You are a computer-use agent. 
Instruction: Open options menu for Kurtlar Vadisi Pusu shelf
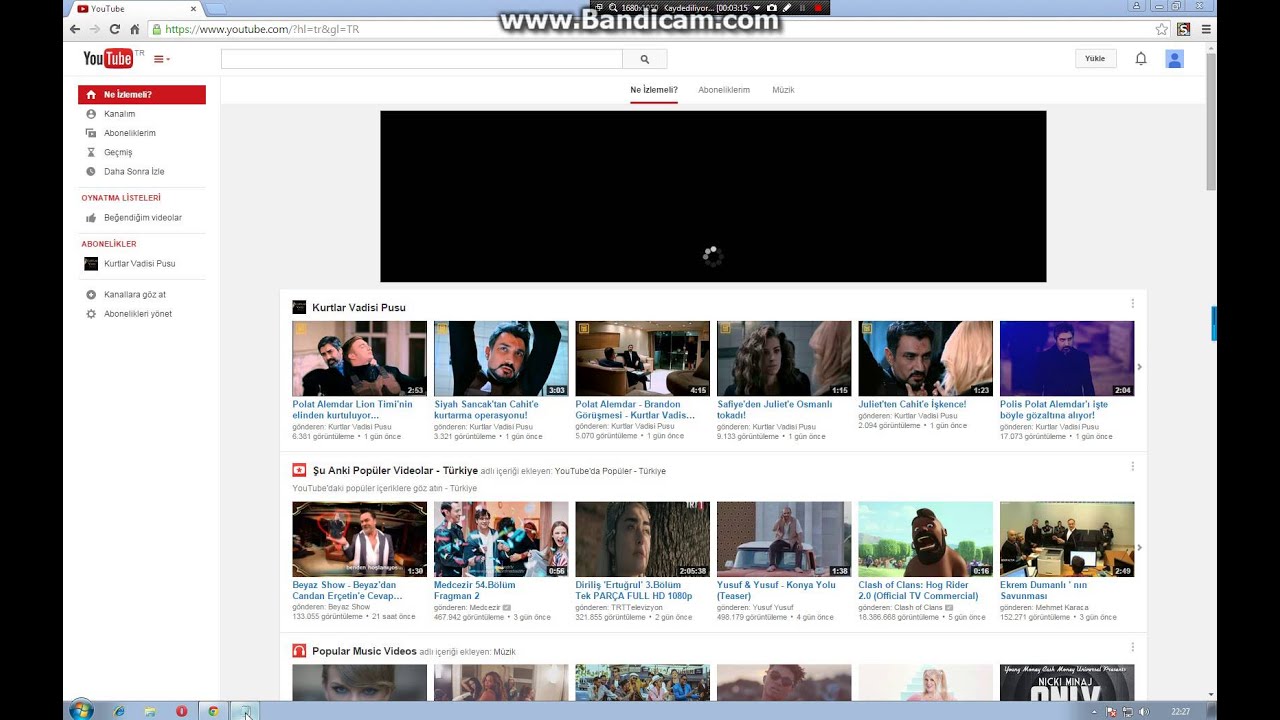point(1133,304)
